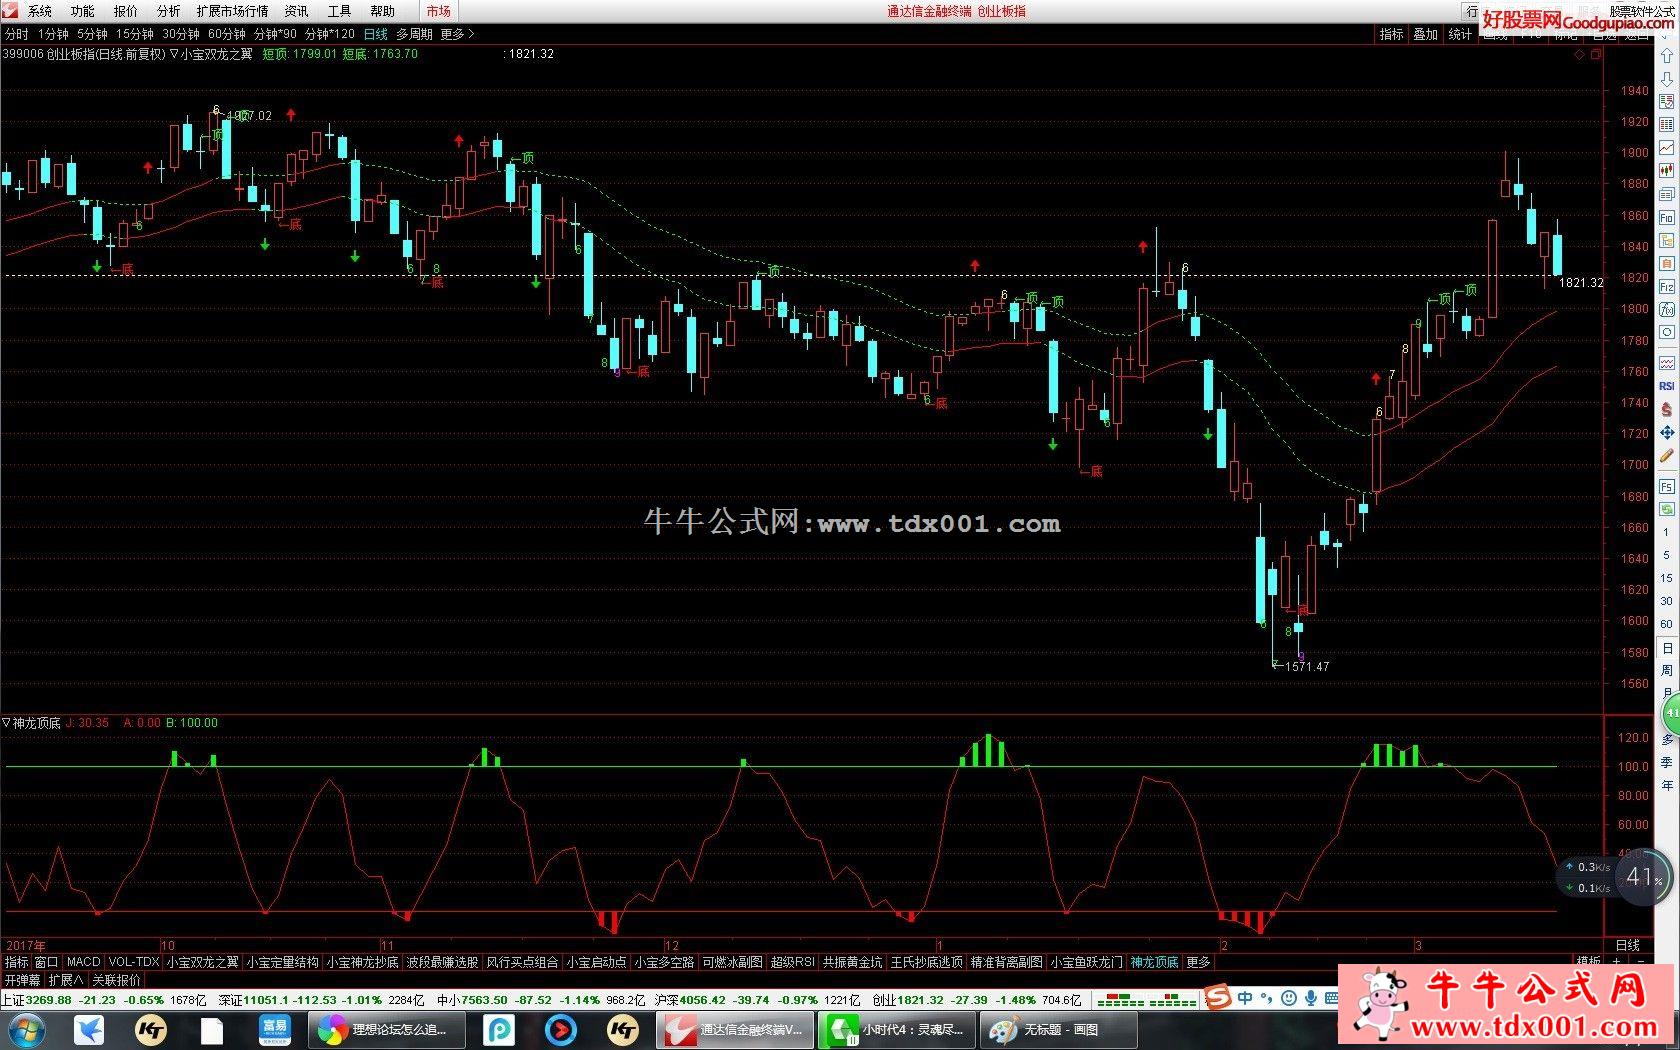Expand the 更多 periods list in top bar
Screen dimensions: 1680x1050
click(x=457, y=34)
